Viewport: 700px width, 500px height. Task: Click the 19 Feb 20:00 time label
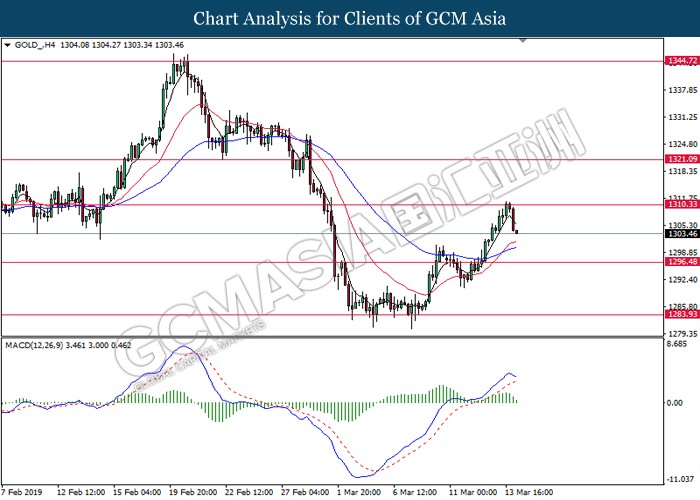click(x=193, y=492)
